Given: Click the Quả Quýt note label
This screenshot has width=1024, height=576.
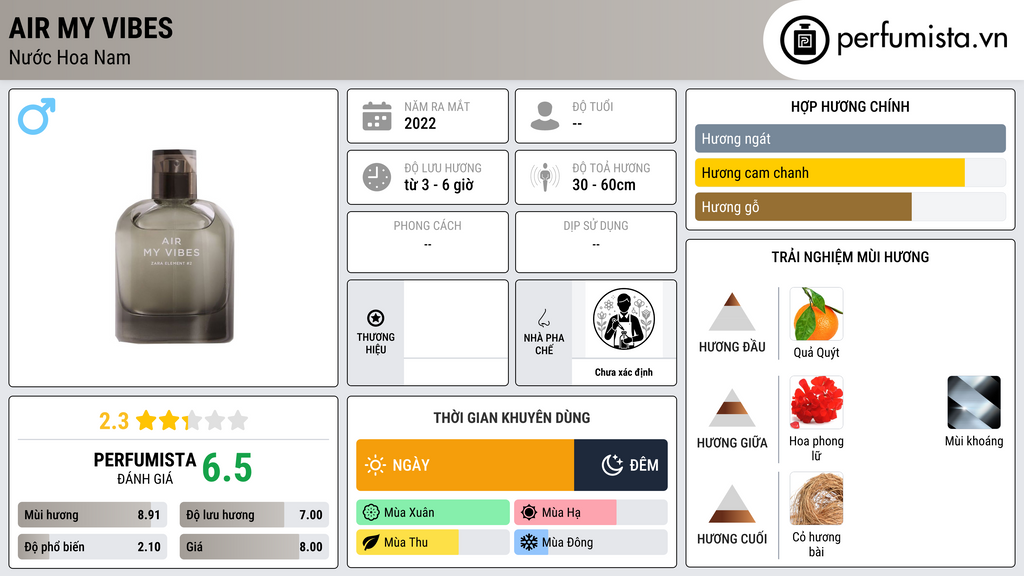Looking at the screenshot, I should pos(816,353).
